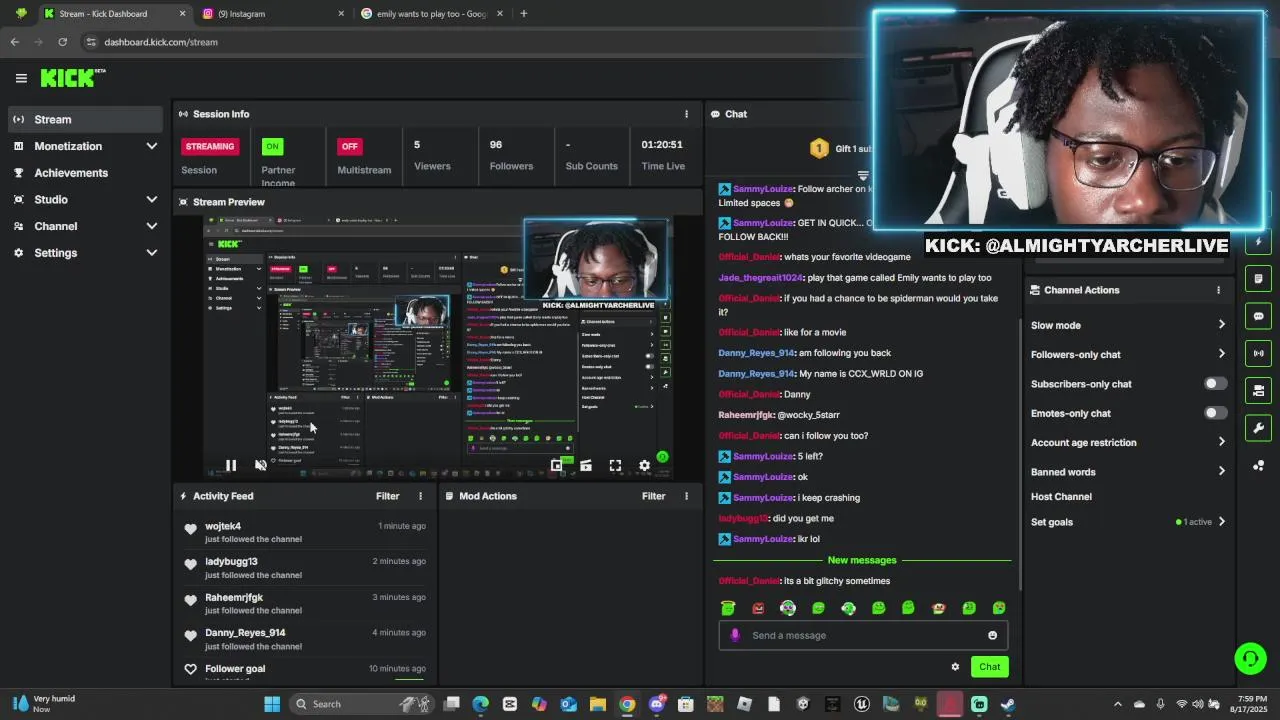Click the Send a message input field
The width and height of the screenshot is (1280, 720).
(863, 635)
